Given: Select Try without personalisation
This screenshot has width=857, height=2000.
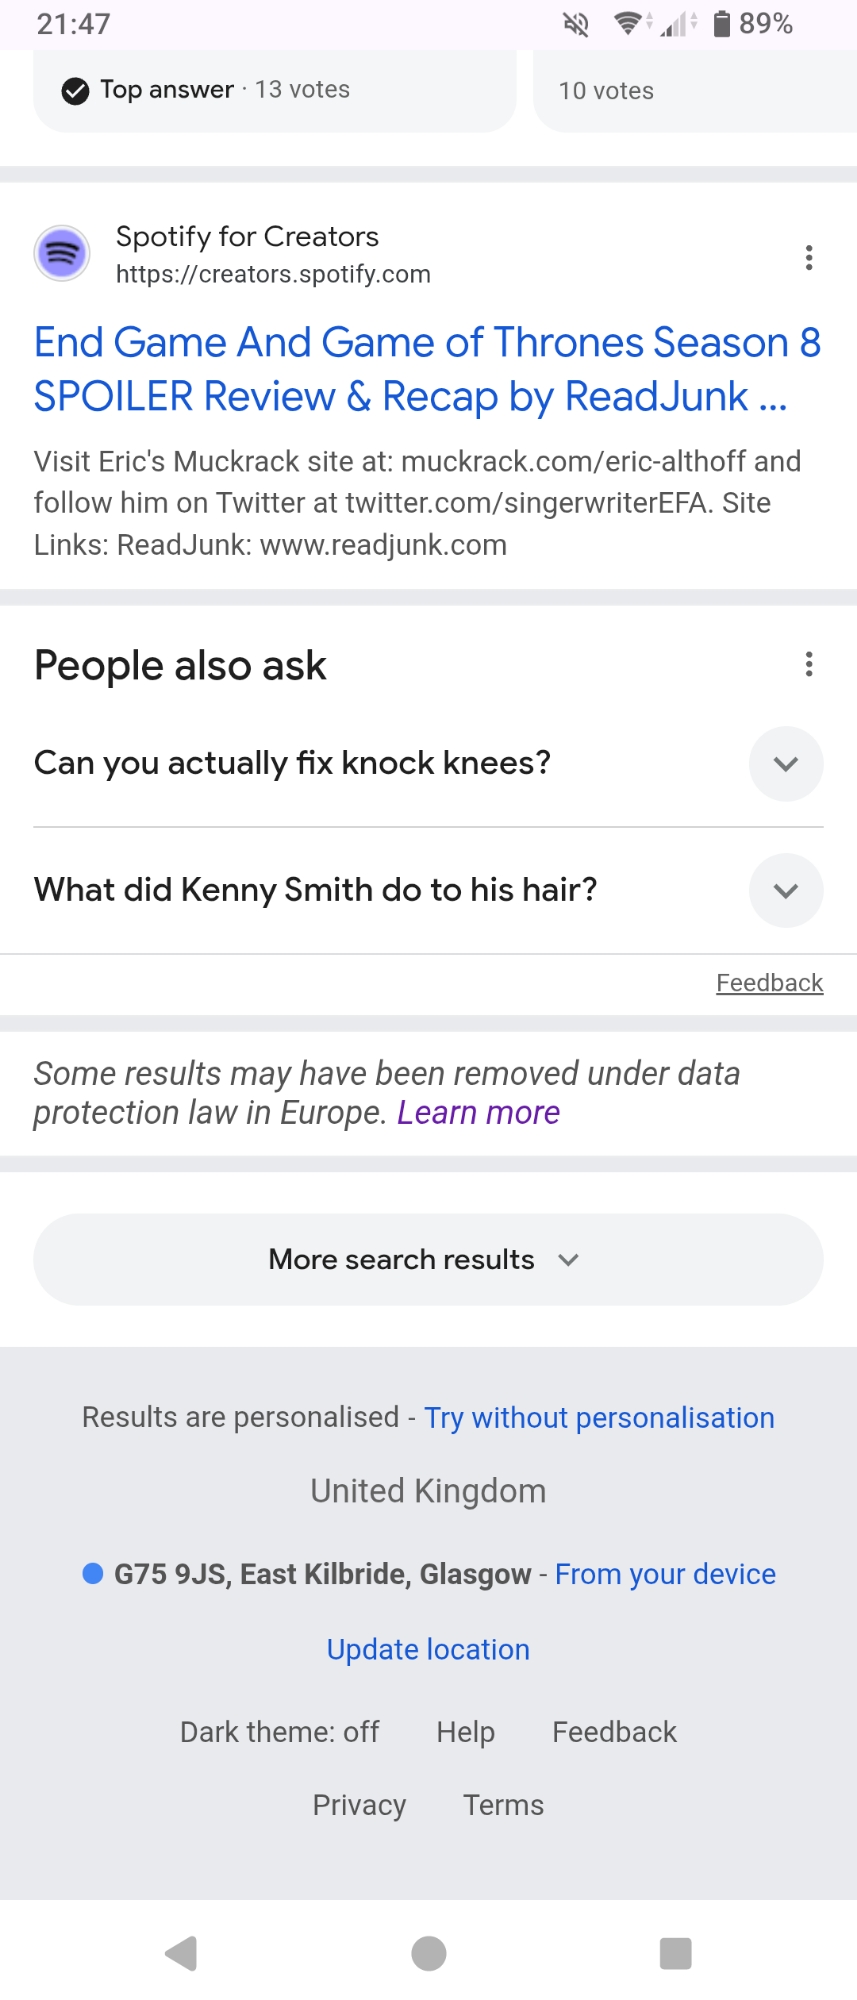Looking at the screenshot, I should [599, 1418].
